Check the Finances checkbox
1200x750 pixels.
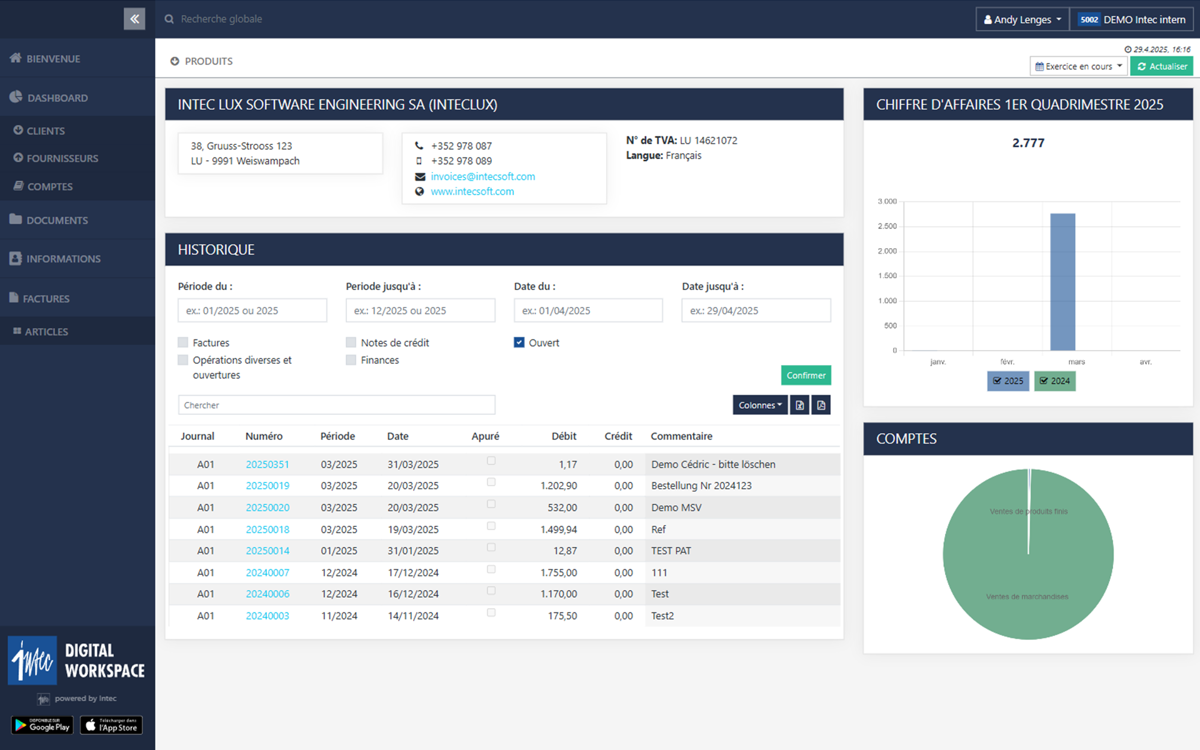coord(351,360)
